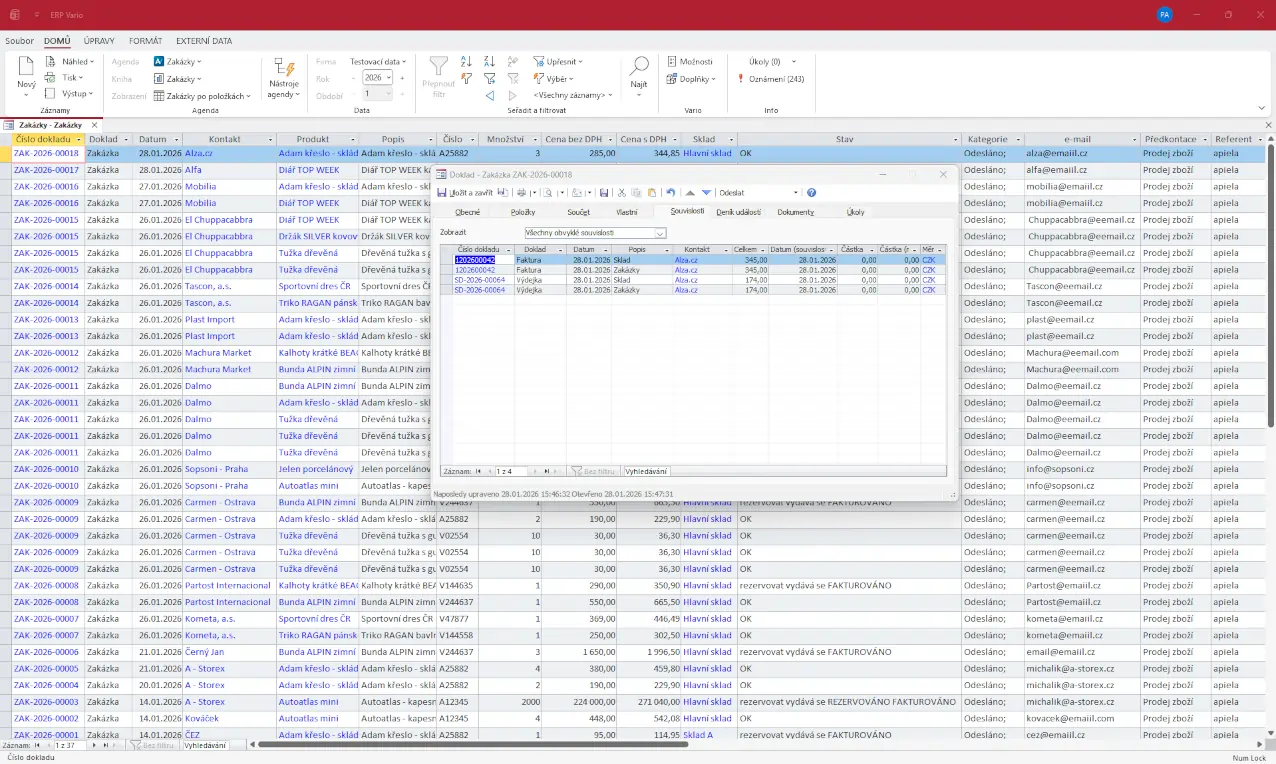The height and width of the screenshot is (764, 1276).
Task: Open the Alza.cz contact link in first row
Action: coord(198,154)
